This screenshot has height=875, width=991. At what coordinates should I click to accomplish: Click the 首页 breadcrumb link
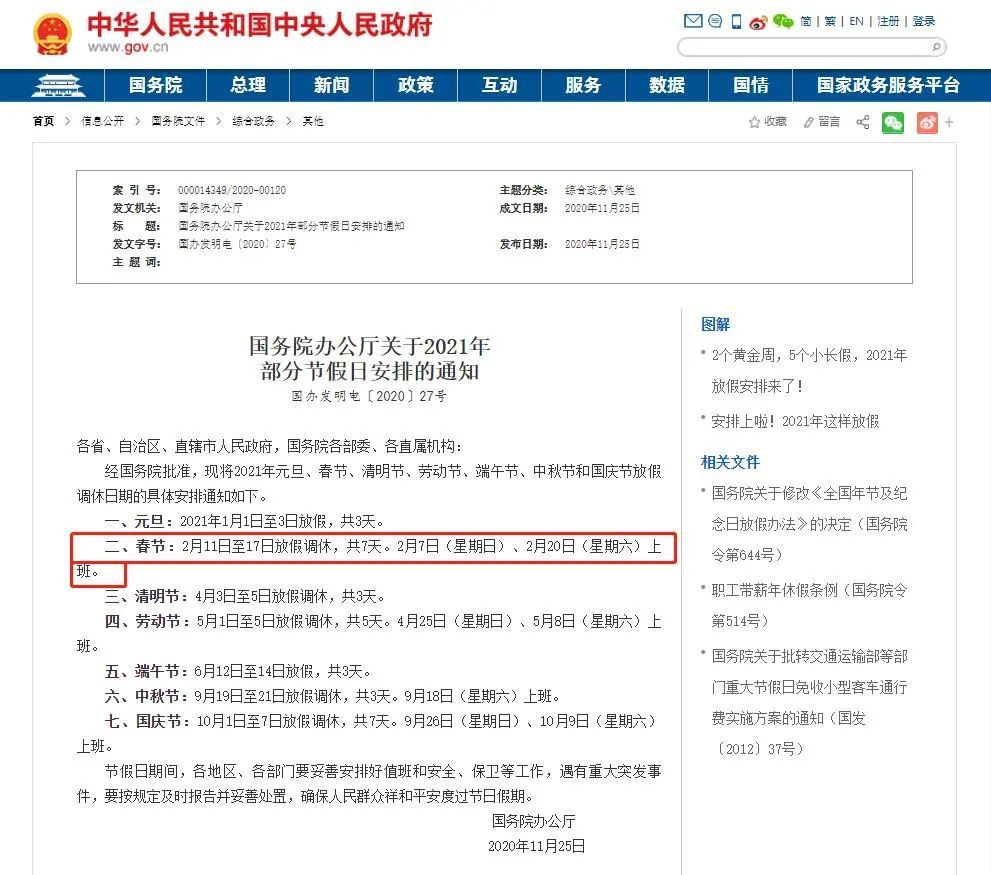[42, 120]
